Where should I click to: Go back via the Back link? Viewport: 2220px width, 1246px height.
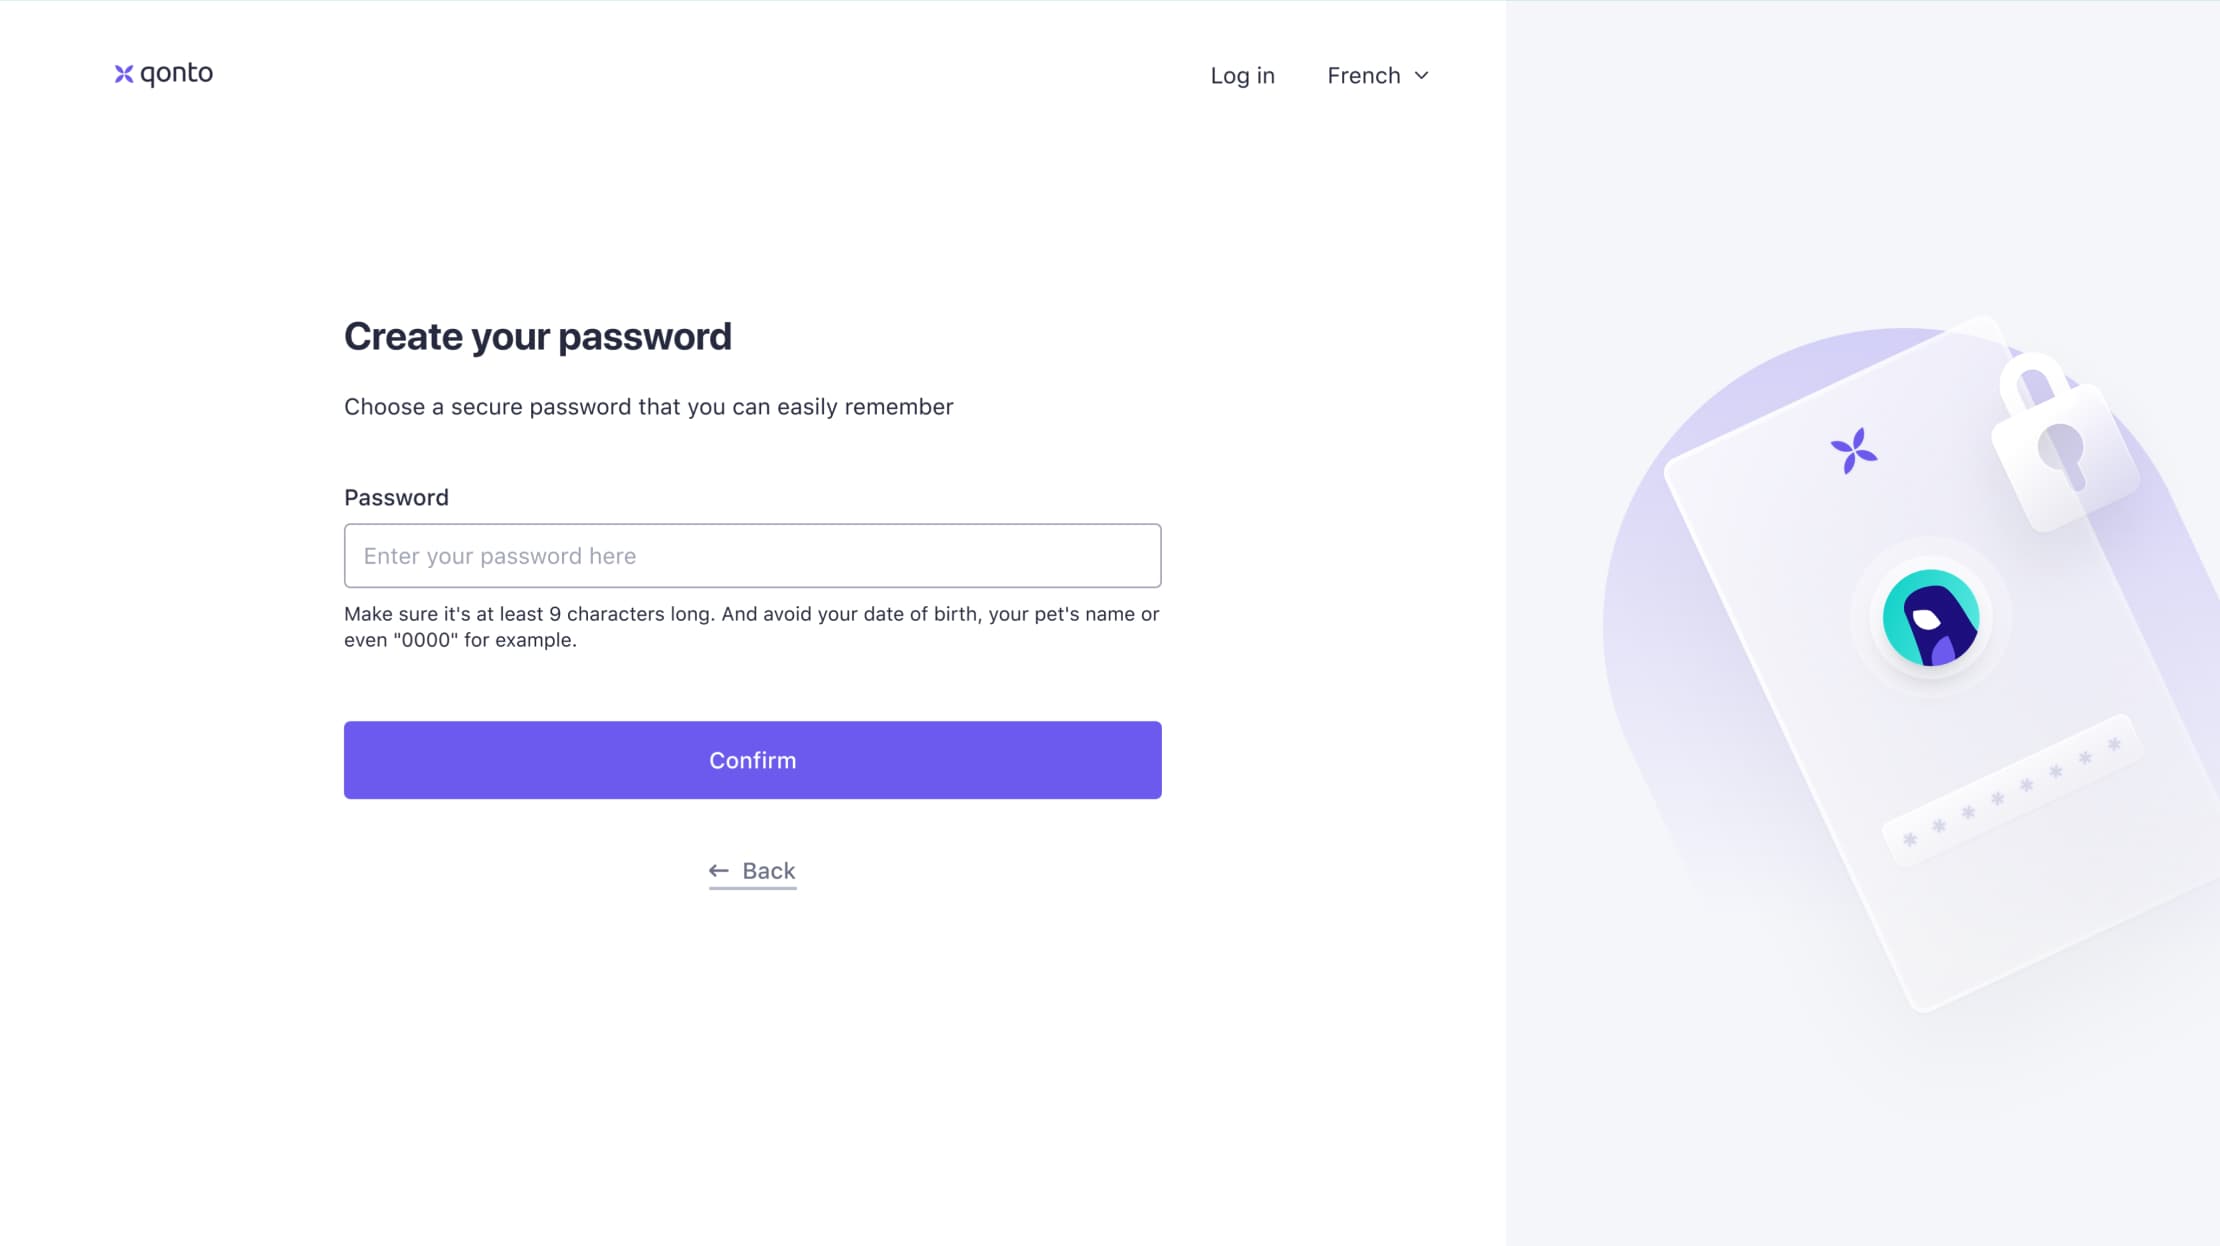752,871
